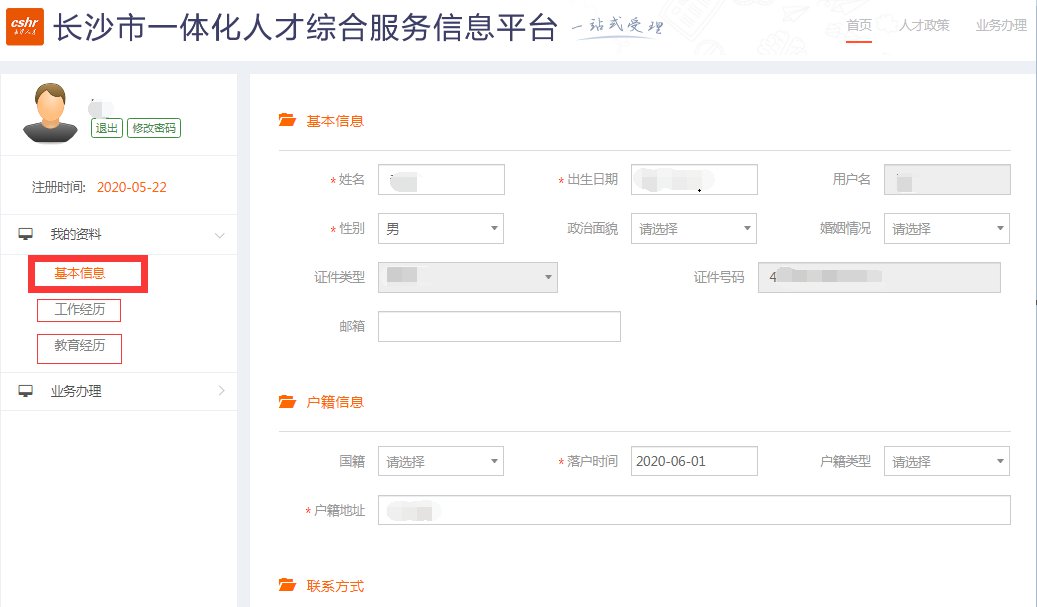Go to the 人才政策 top menu
The image size is (1037, 607).
click(x=924, y=26)
